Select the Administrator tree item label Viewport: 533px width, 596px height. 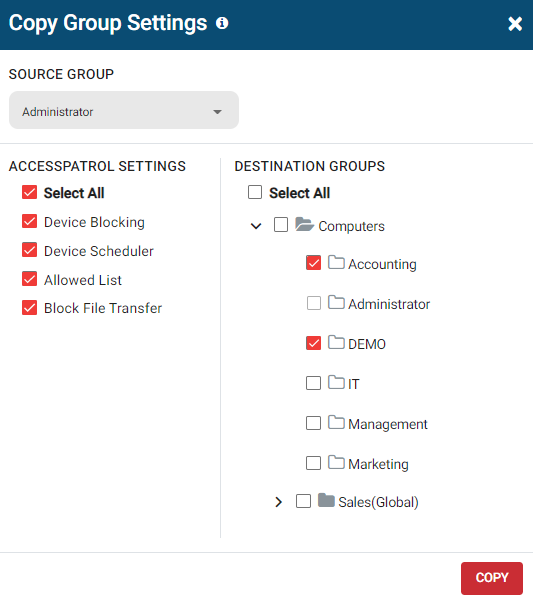389,304
